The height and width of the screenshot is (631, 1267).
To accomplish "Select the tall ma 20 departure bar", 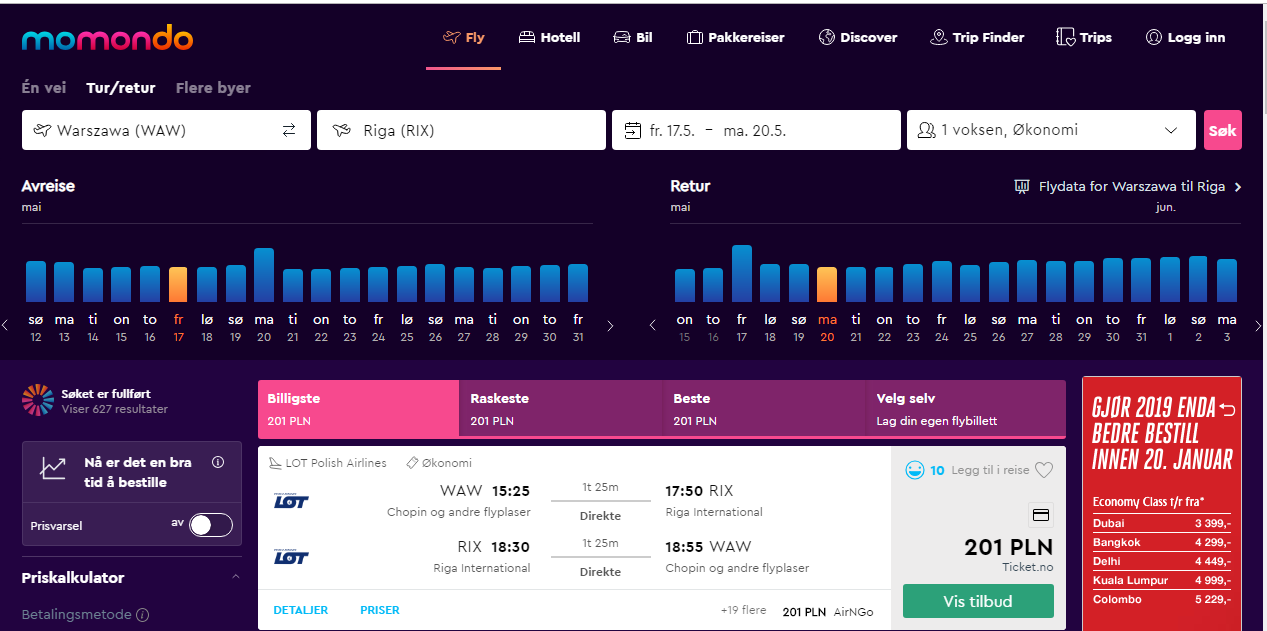I will click(x=264, y=275).
